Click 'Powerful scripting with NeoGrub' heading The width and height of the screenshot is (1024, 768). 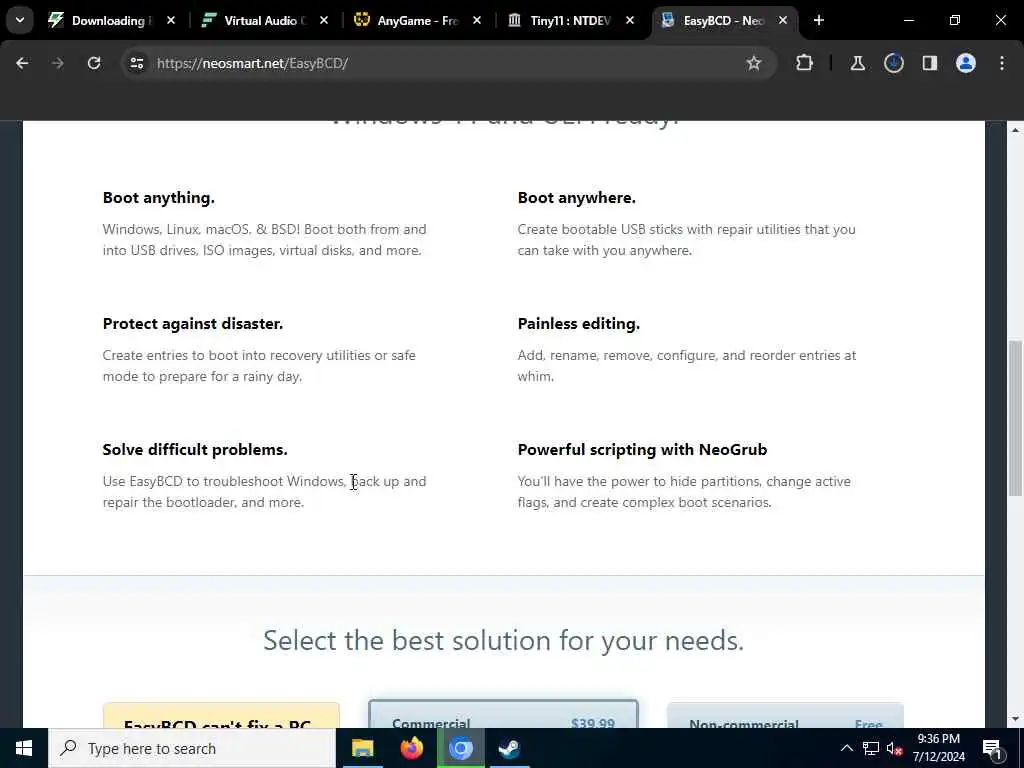(x=643, y=450)
